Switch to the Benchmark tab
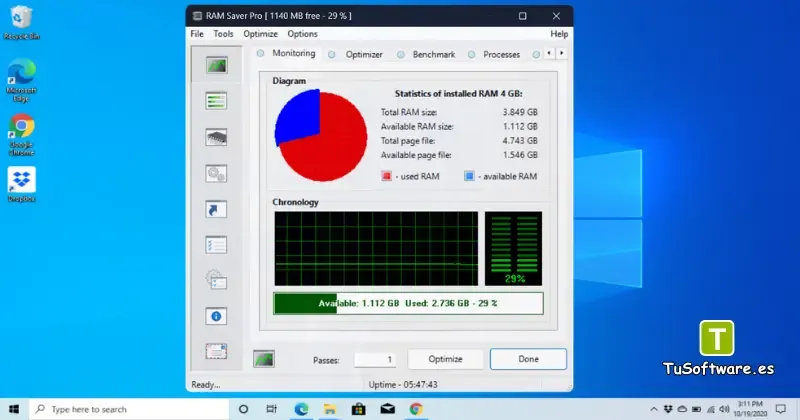This screenshot has width=800, height=420. (x=434, y=54)
